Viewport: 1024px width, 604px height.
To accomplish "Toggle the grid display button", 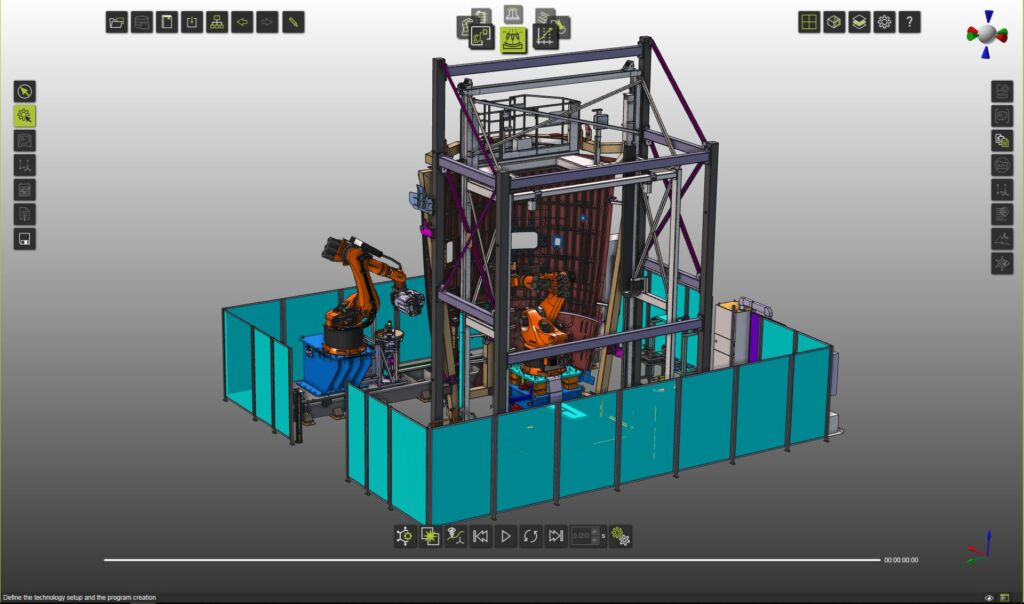I will tap(810, 22).
